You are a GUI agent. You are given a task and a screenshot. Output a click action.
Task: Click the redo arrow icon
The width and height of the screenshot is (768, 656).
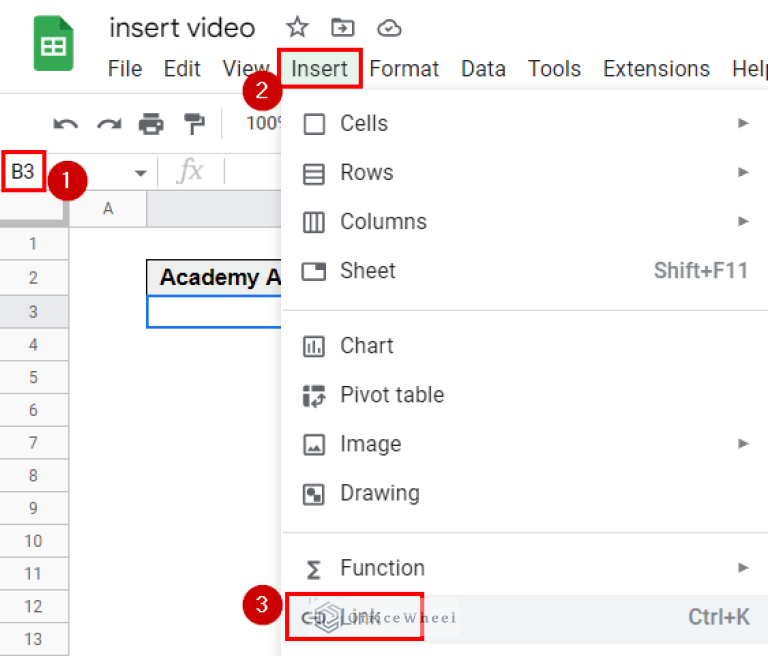pos(109,123)
